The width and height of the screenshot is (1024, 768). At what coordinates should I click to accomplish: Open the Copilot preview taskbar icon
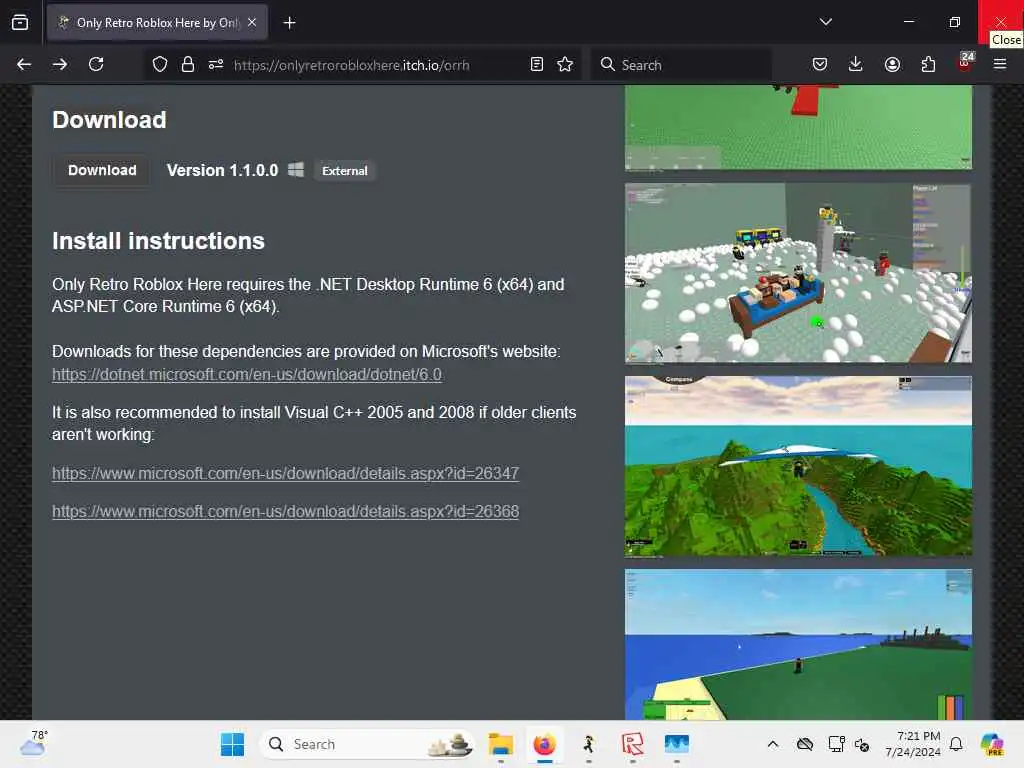992,744
